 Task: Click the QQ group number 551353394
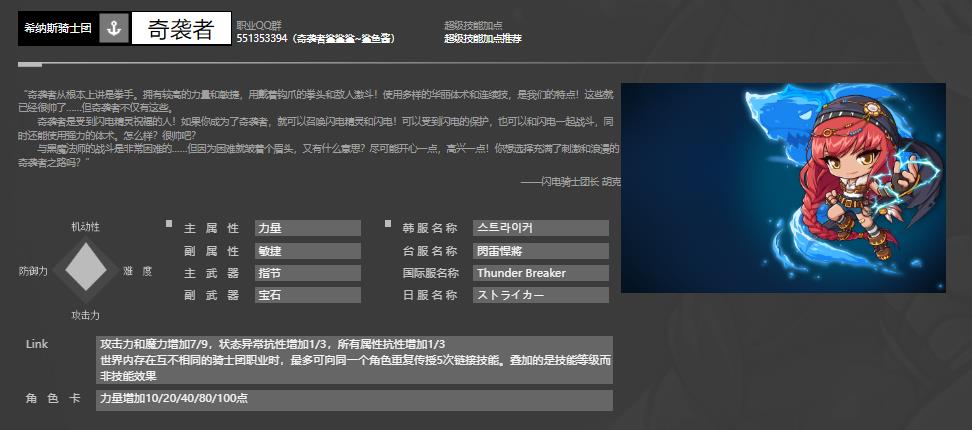pyautogui.click(x=262, y=38)
